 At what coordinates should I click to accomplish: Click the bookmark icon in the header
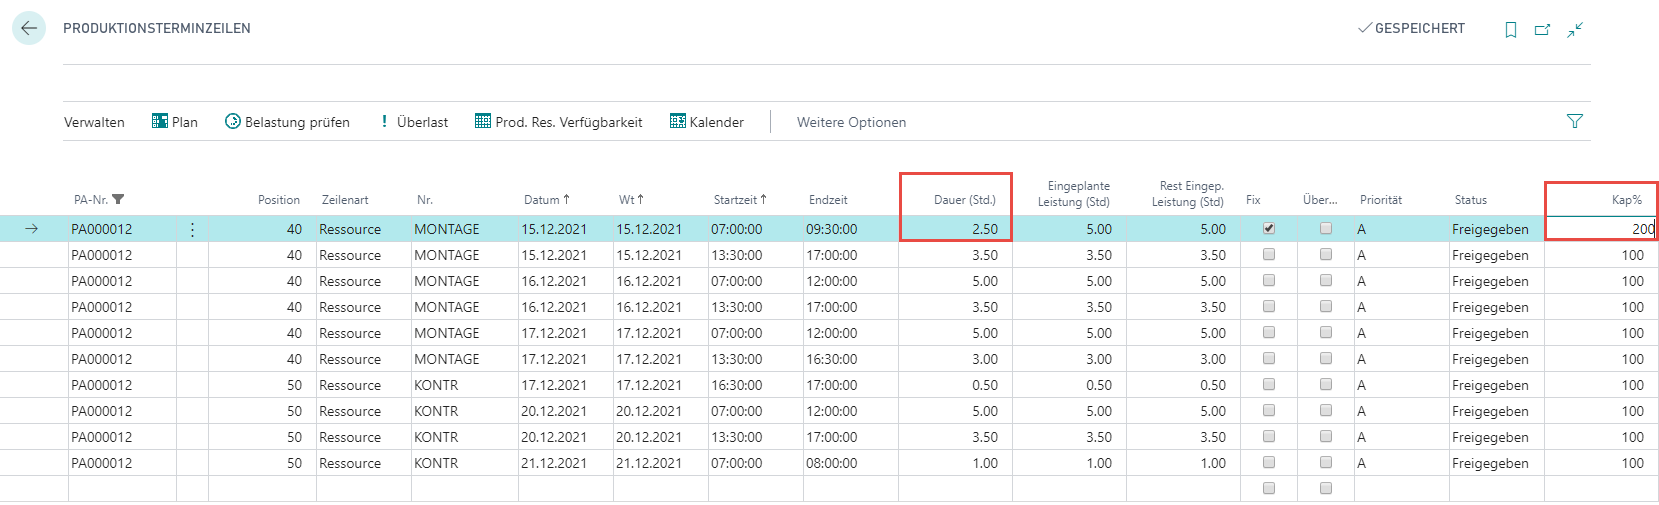[x=1511, y=30]
